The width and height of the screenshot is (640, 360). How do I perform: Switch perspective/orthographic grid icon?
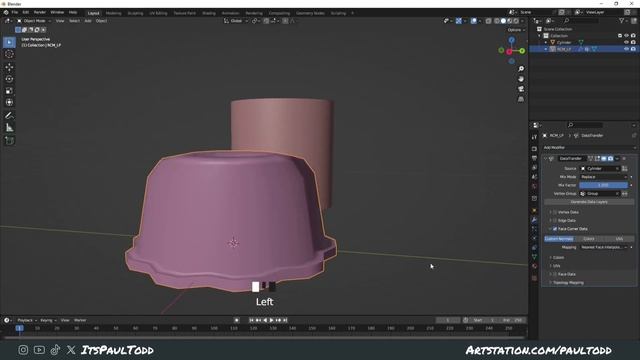(521, 99)
